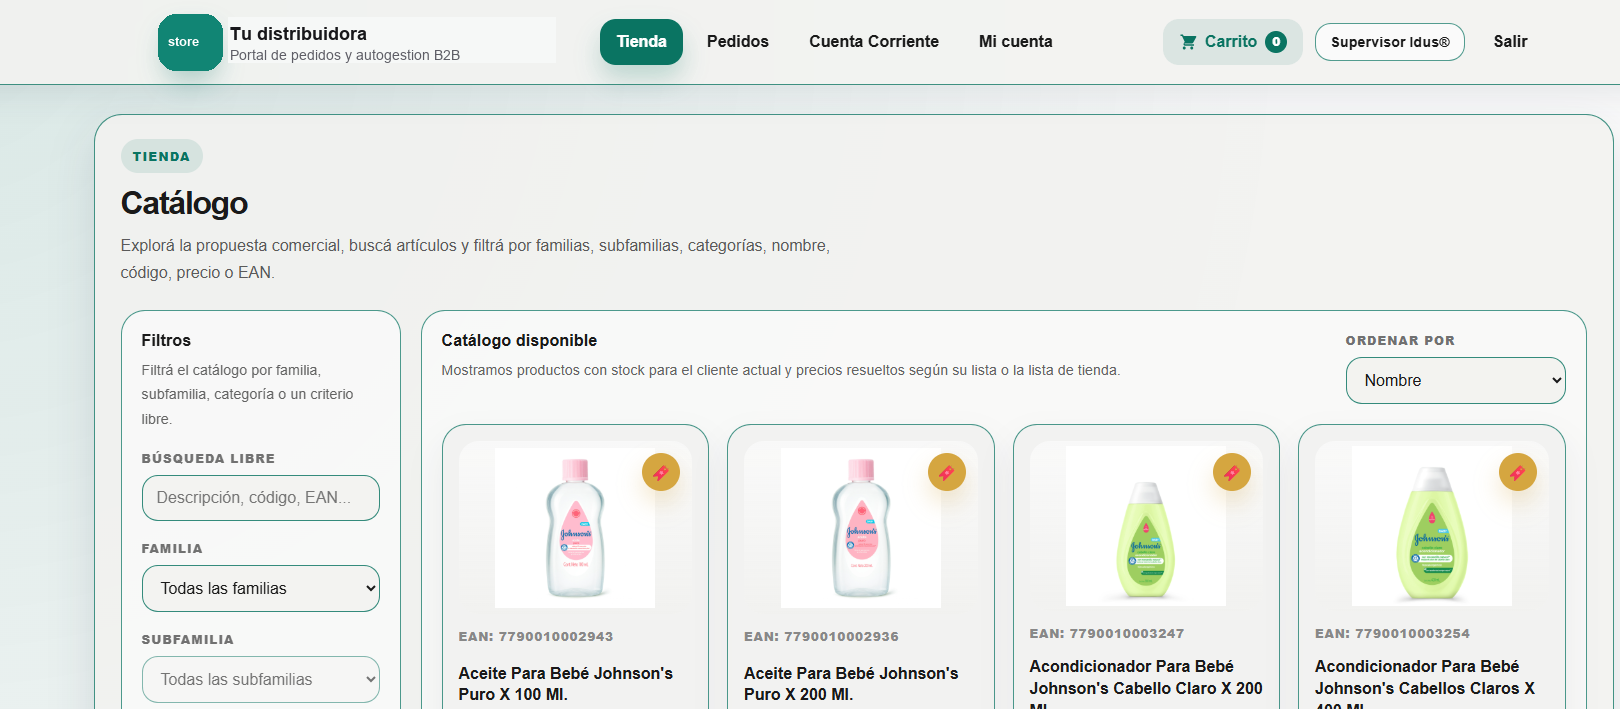The height and width of the screenshot is (709, 1620).
Task: Expand the Todas las subfamilias dropdown
Action: 261,680
